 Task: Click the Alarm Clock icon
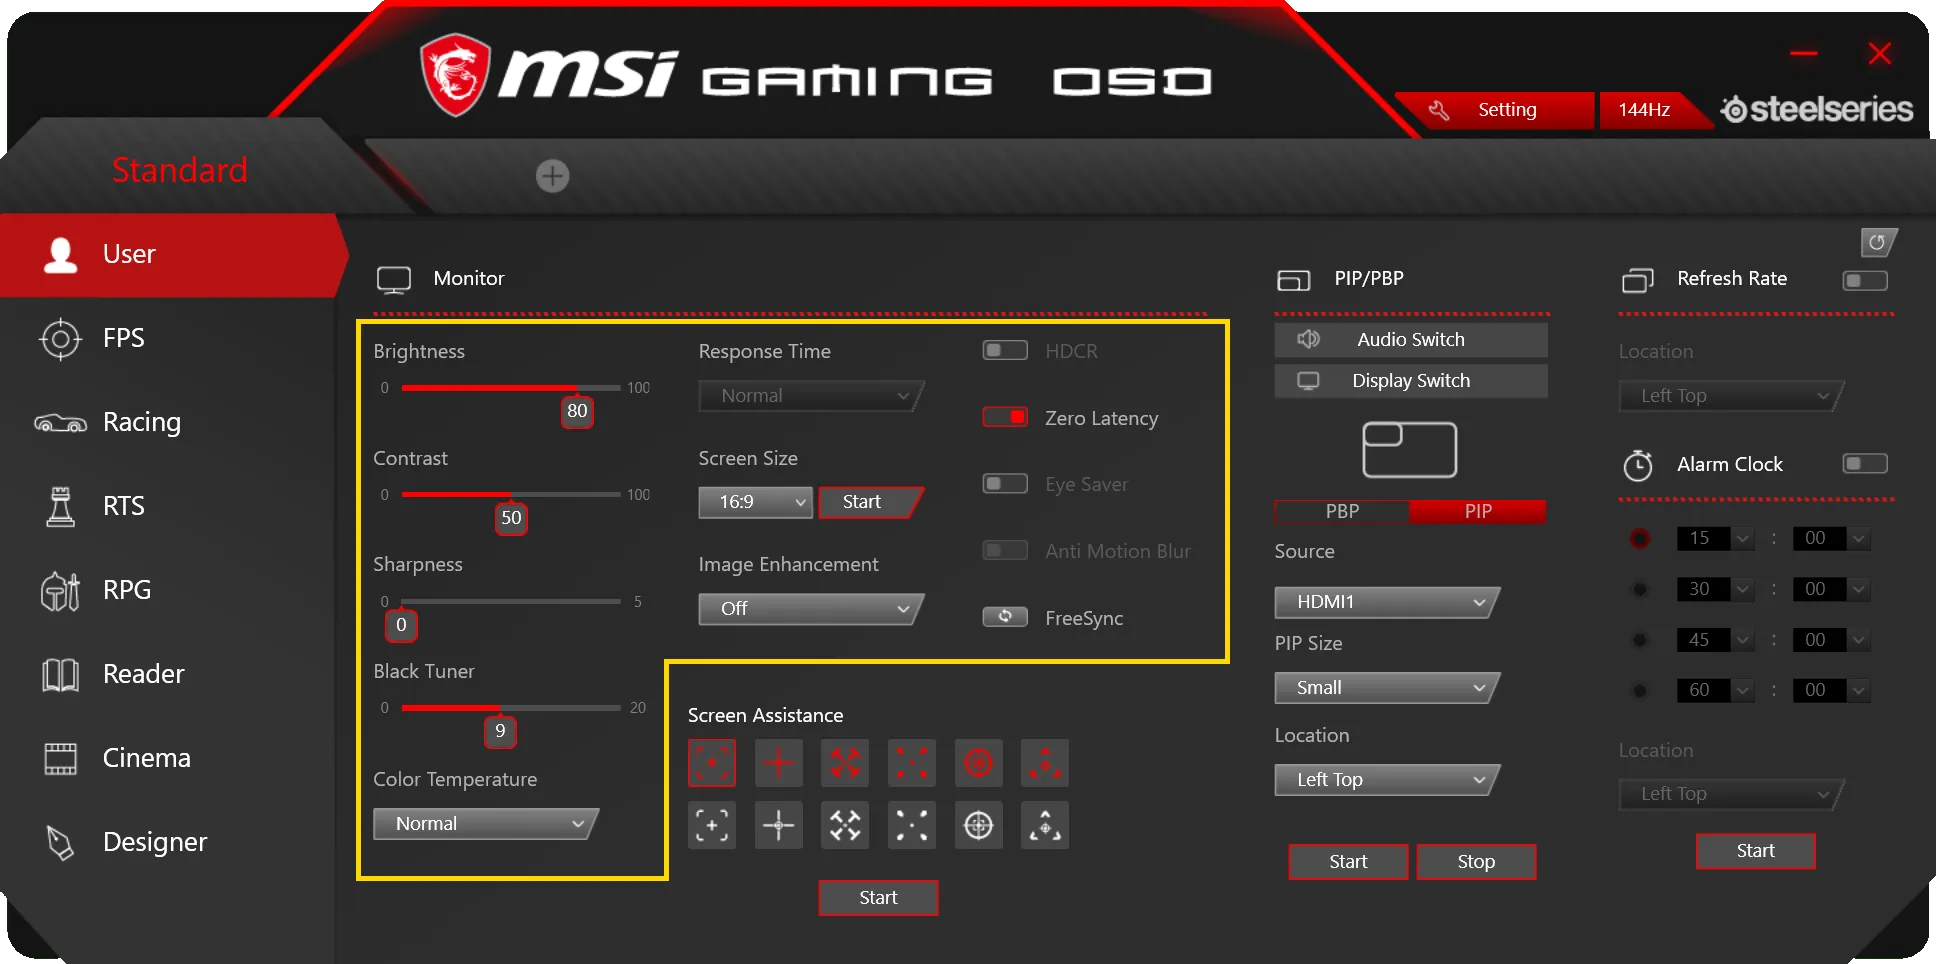[1638, 465]
